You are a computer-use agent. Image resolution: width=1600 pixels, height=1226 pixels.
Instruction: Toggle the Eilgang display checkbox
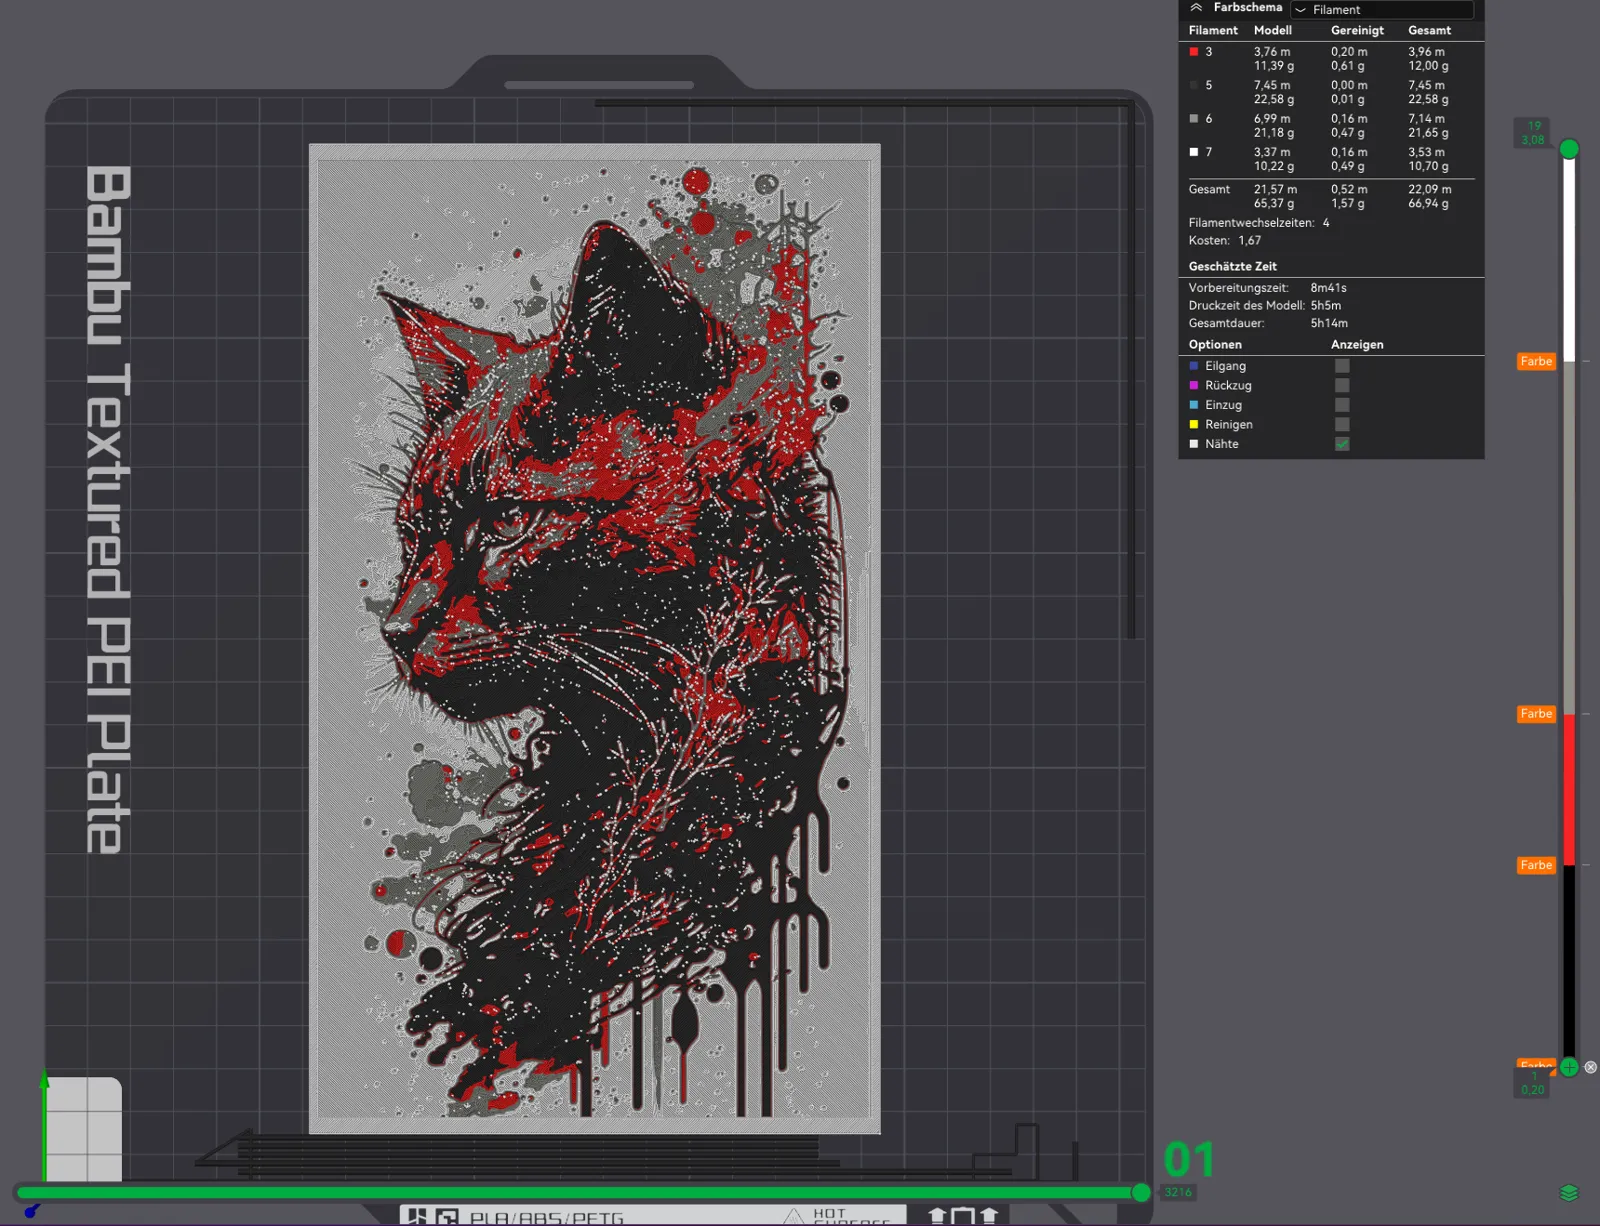point(1342,366)
